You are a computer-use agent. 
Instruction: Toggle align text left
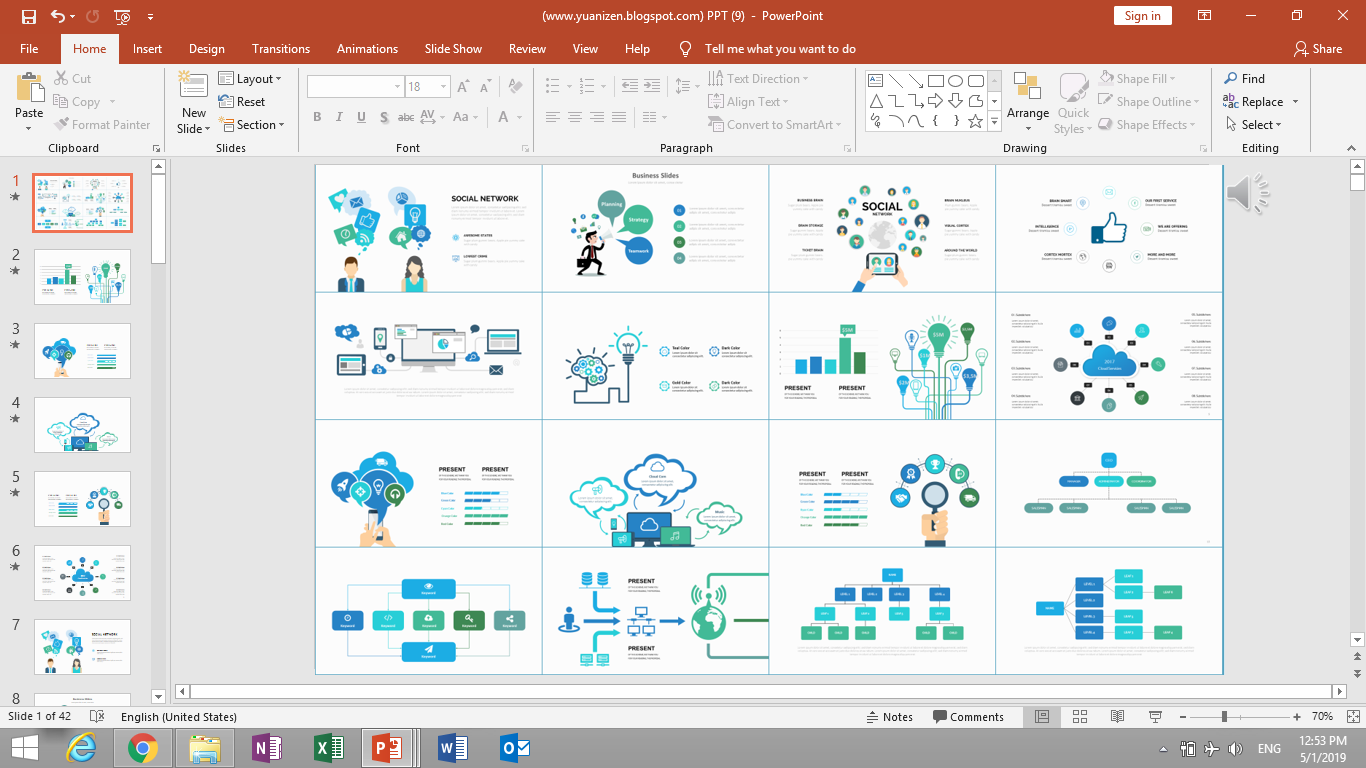tap(553, 117)
